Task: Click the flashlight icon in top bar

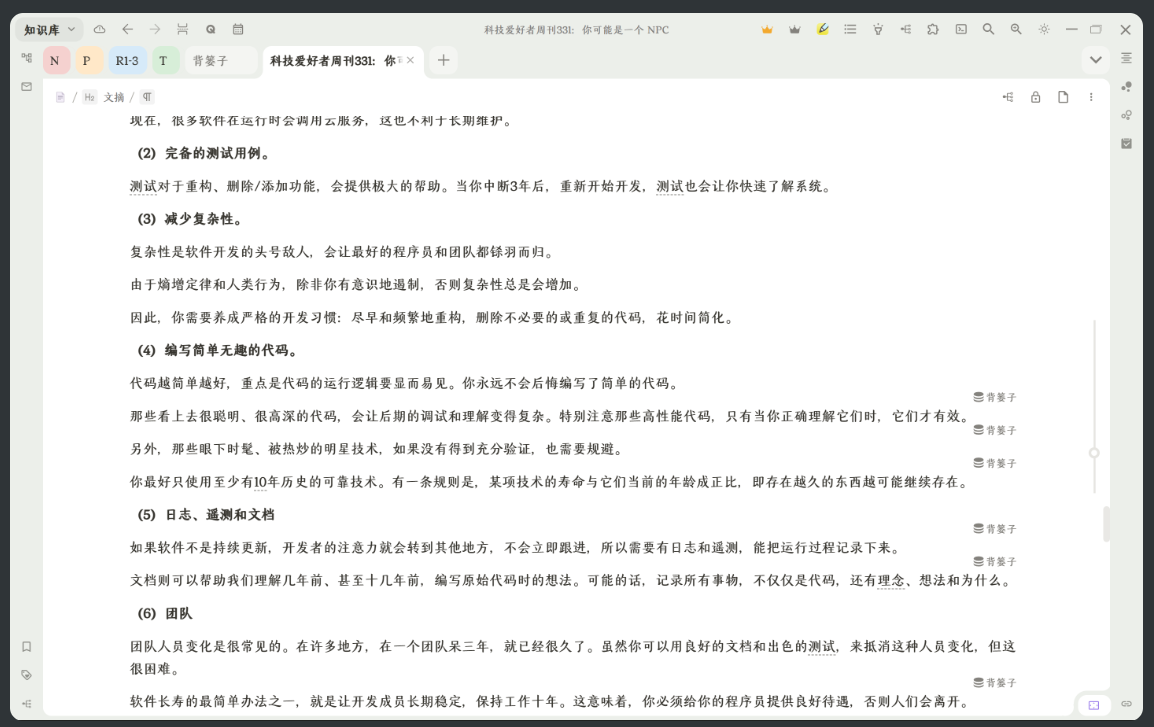Action: pyautogui.click(x=878, y=29)
